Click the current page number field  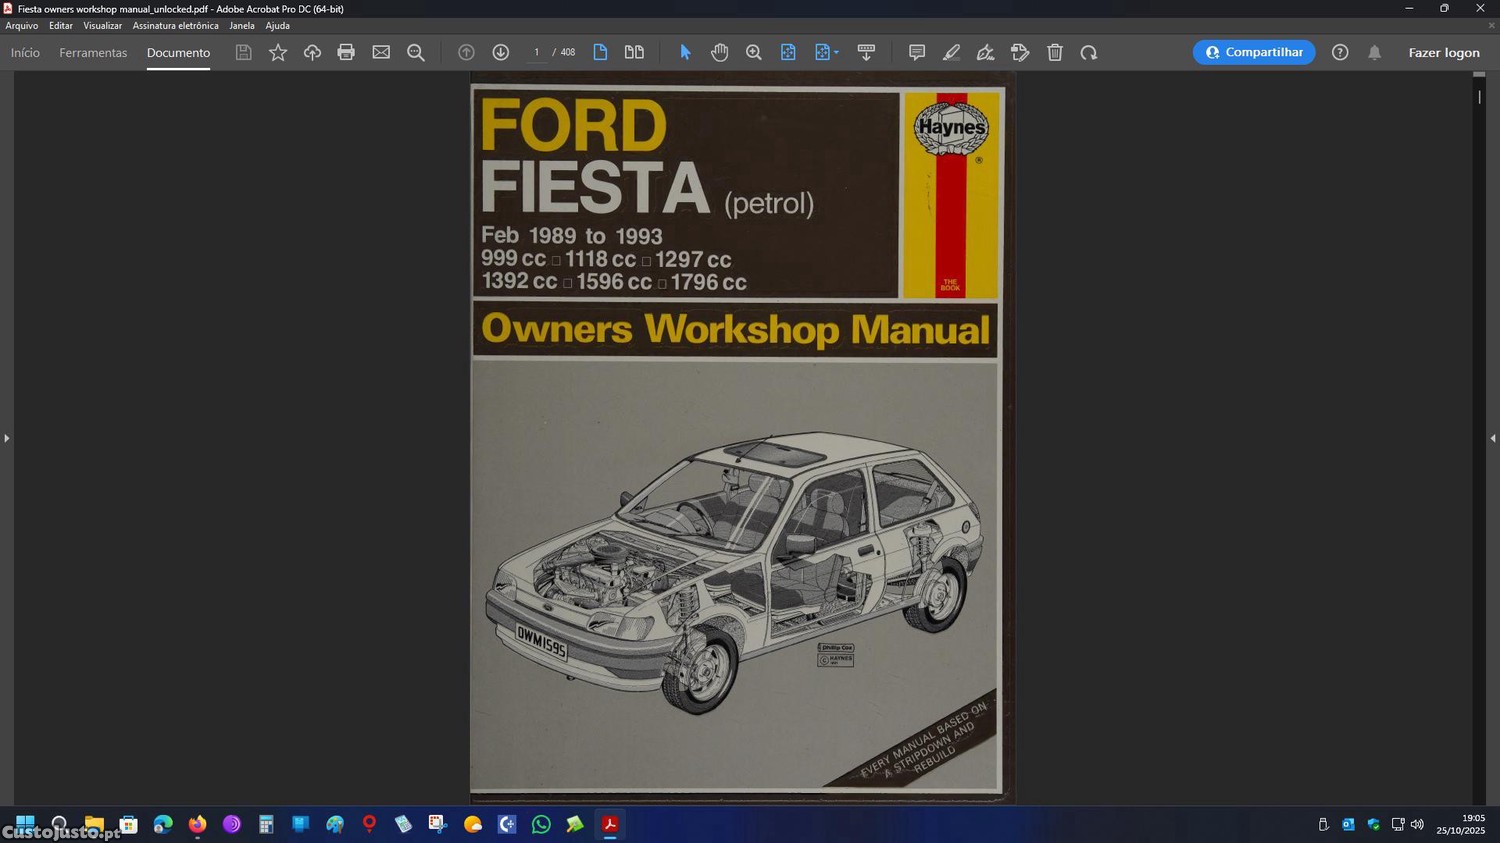coord(537,52)
